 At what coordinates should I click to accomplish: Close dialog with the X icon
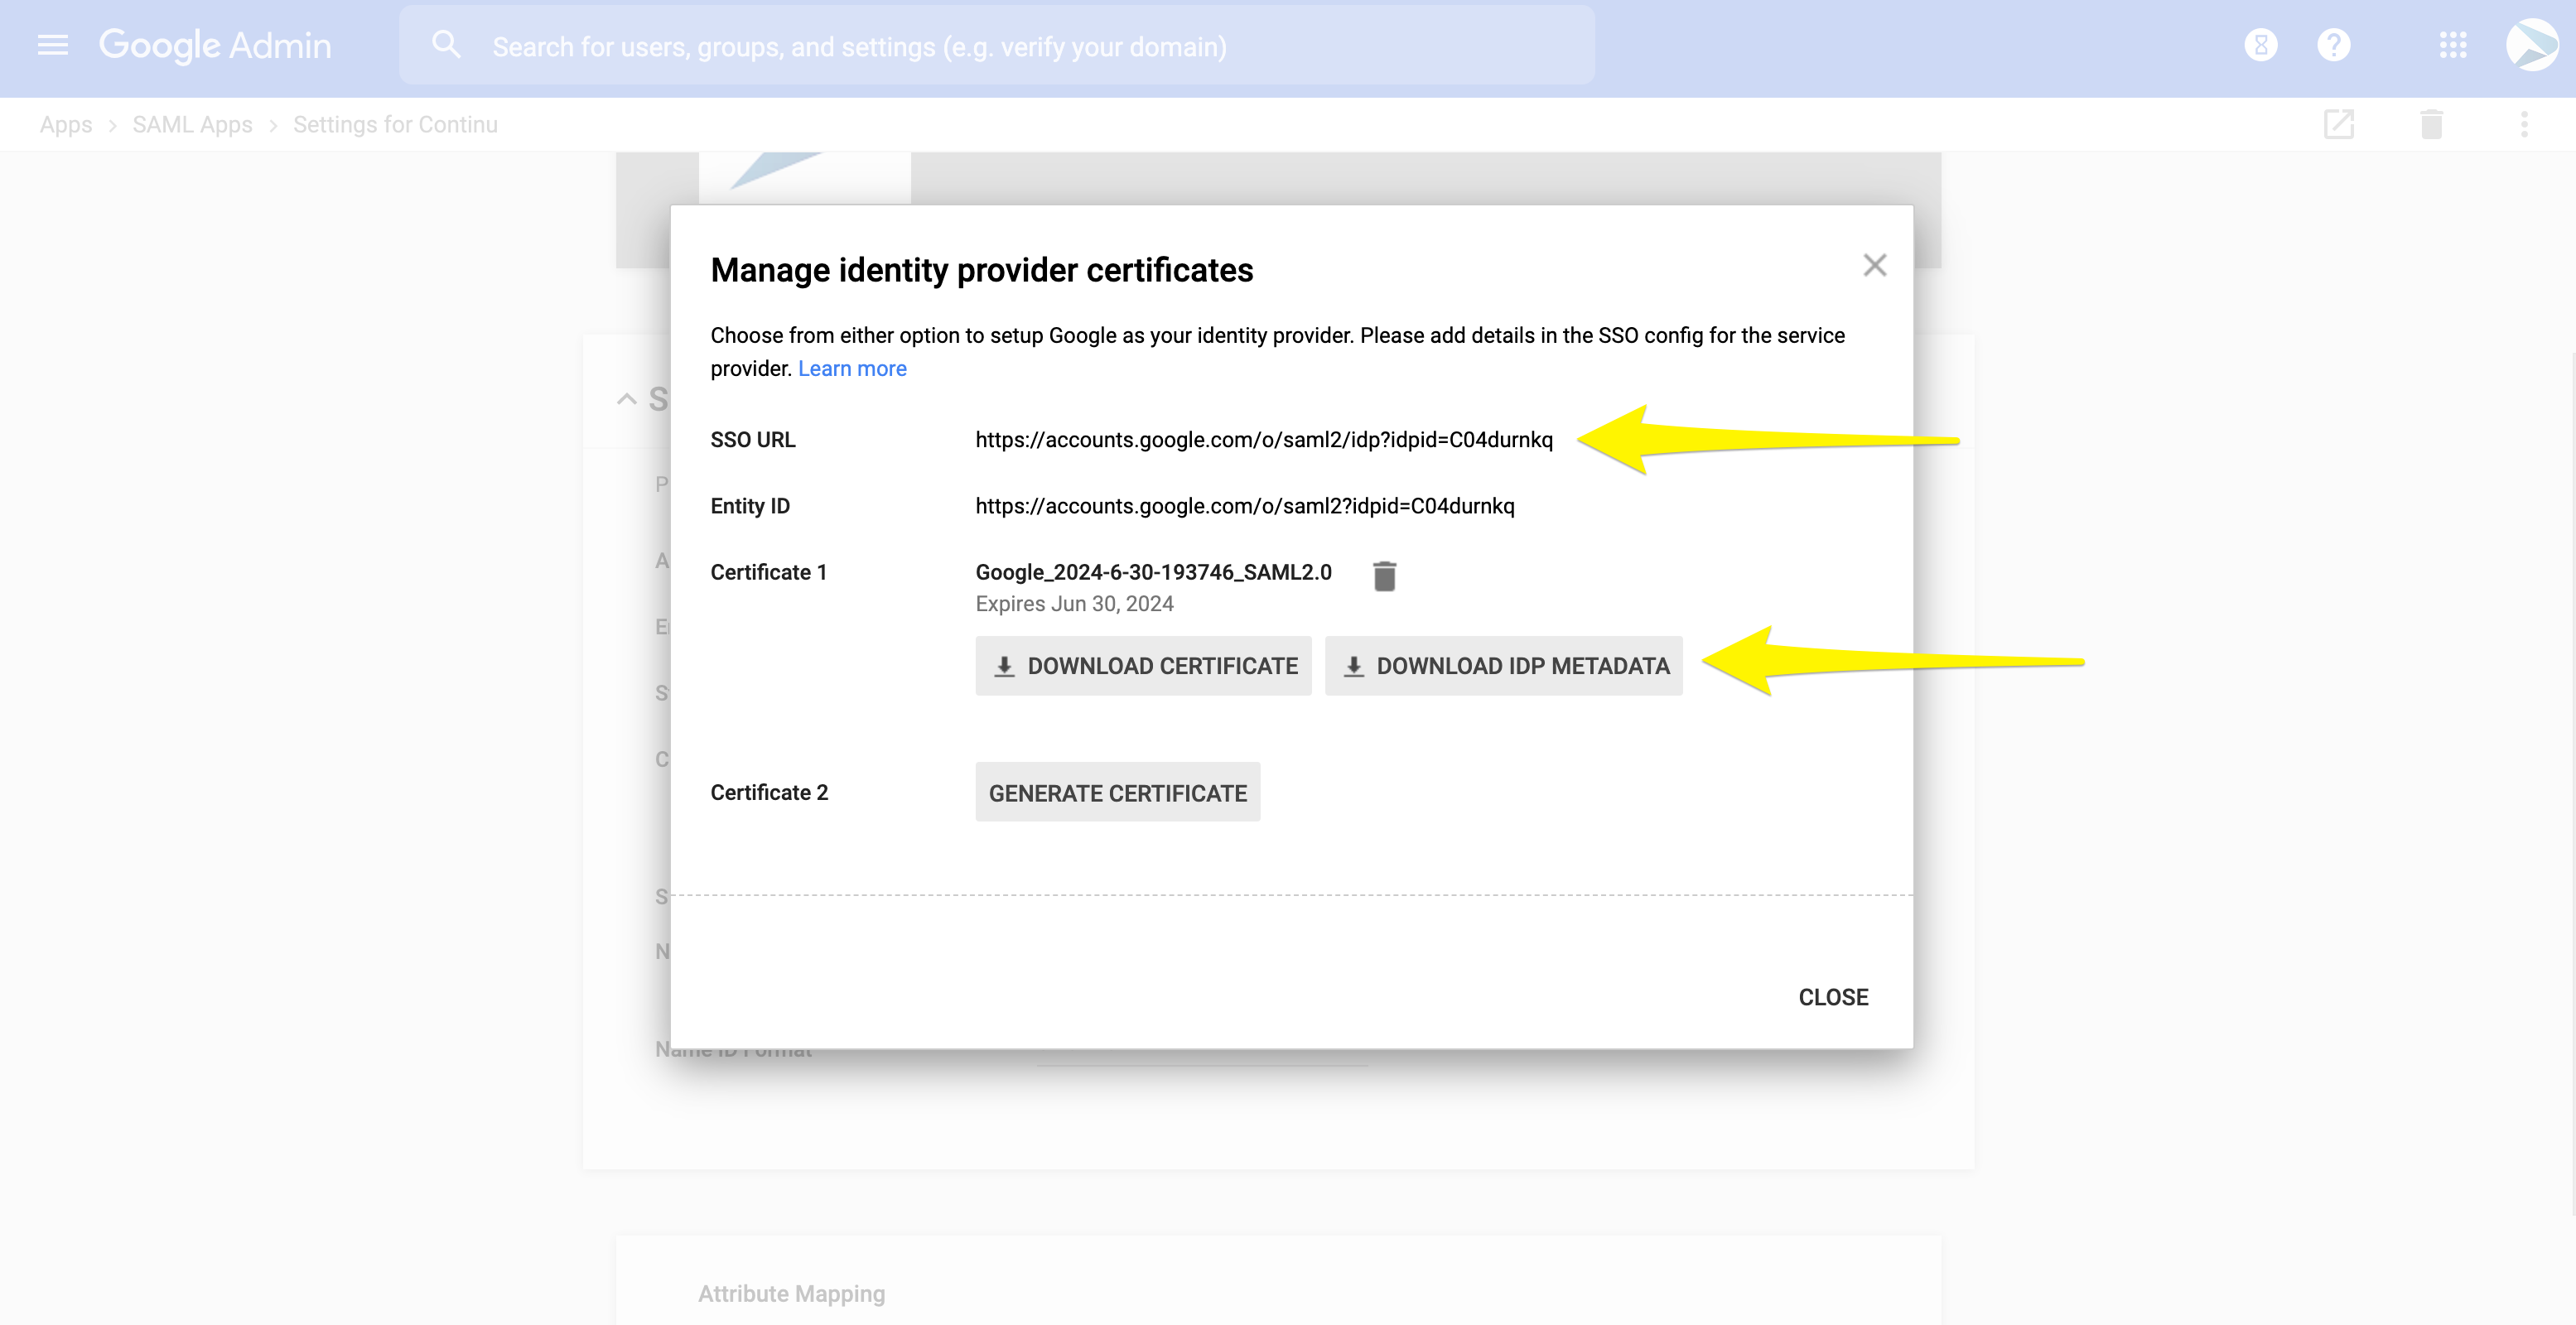[1874, 265]
